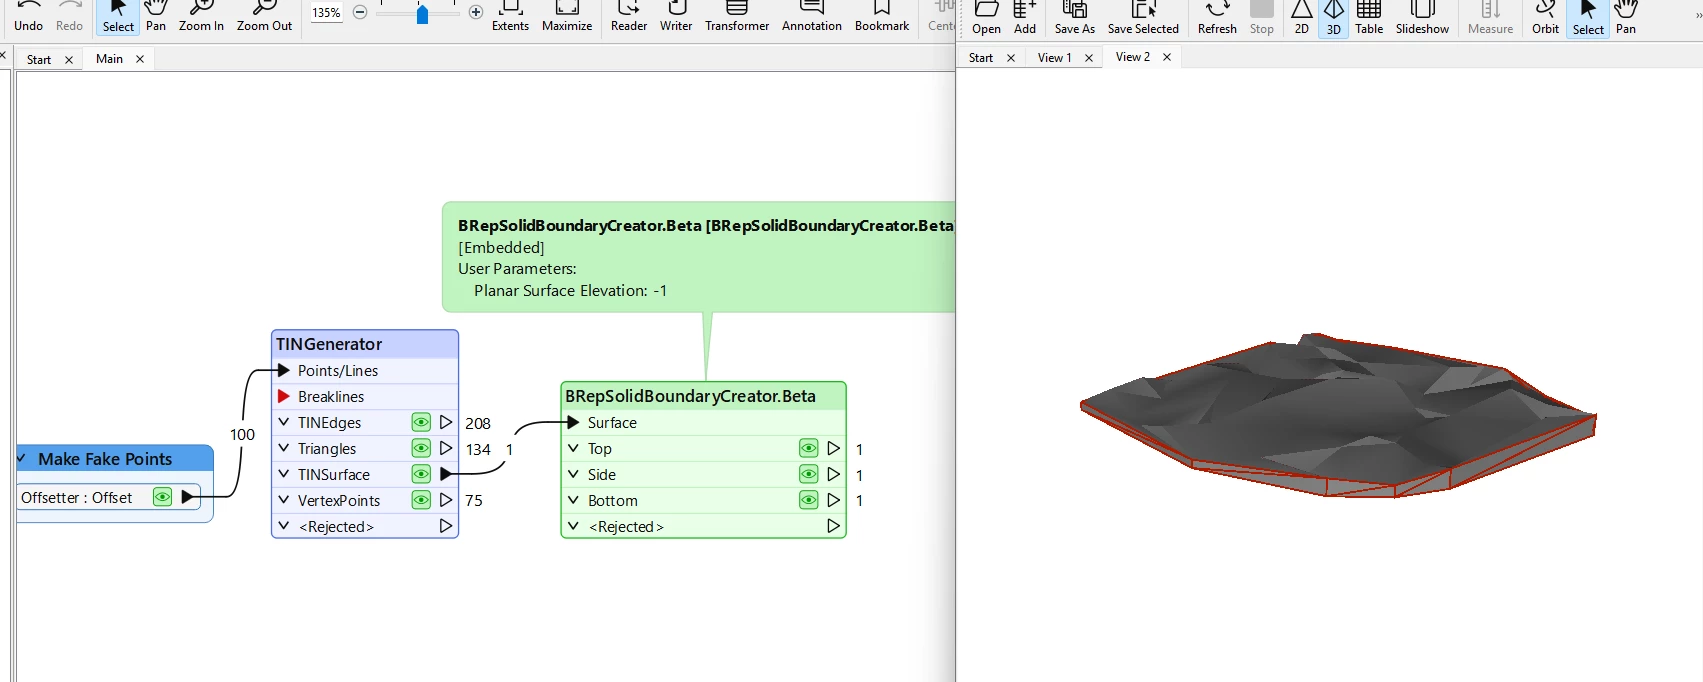Click the Maximize canvas tool
Screen dimensions: 1703x682
tap(567, 17)
